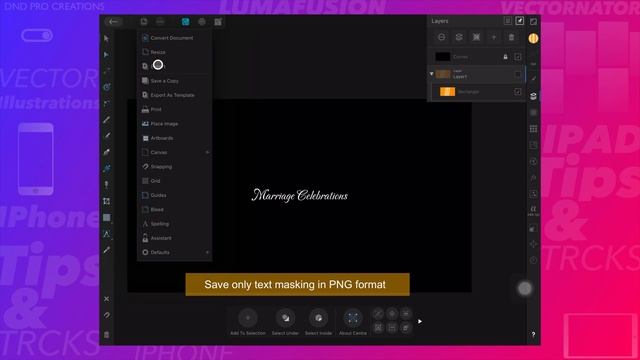This screenshot has width=640, height=360.
Task: Collapse the Layer1 group triangle
Action: [x=431, y=74]
